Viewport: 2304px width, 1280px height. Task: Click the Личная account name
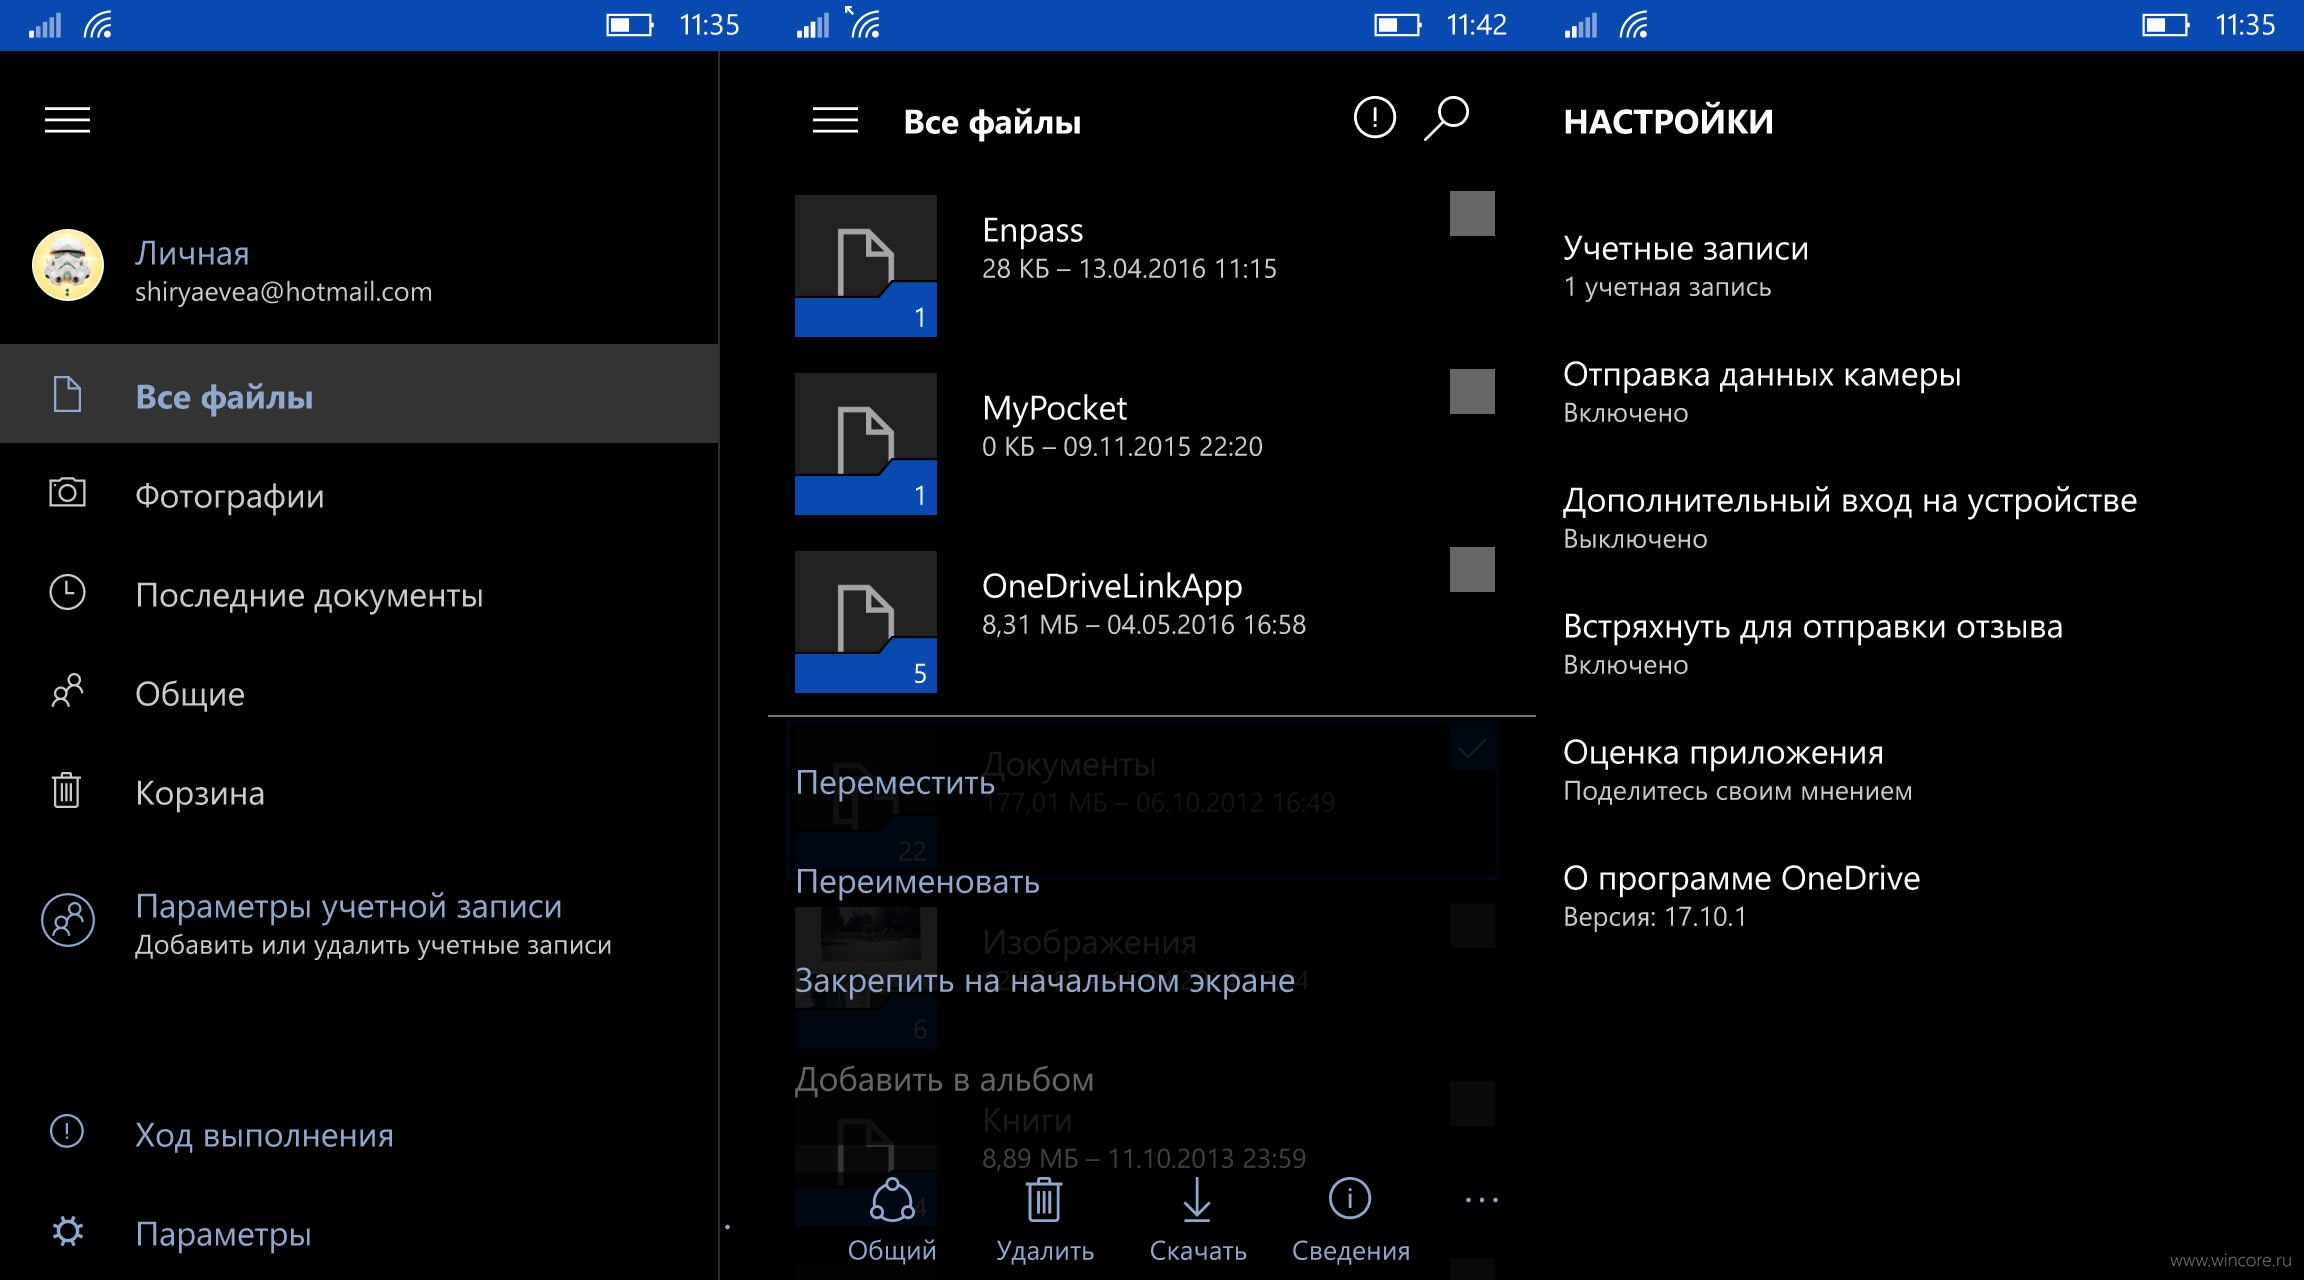[192, 253]
